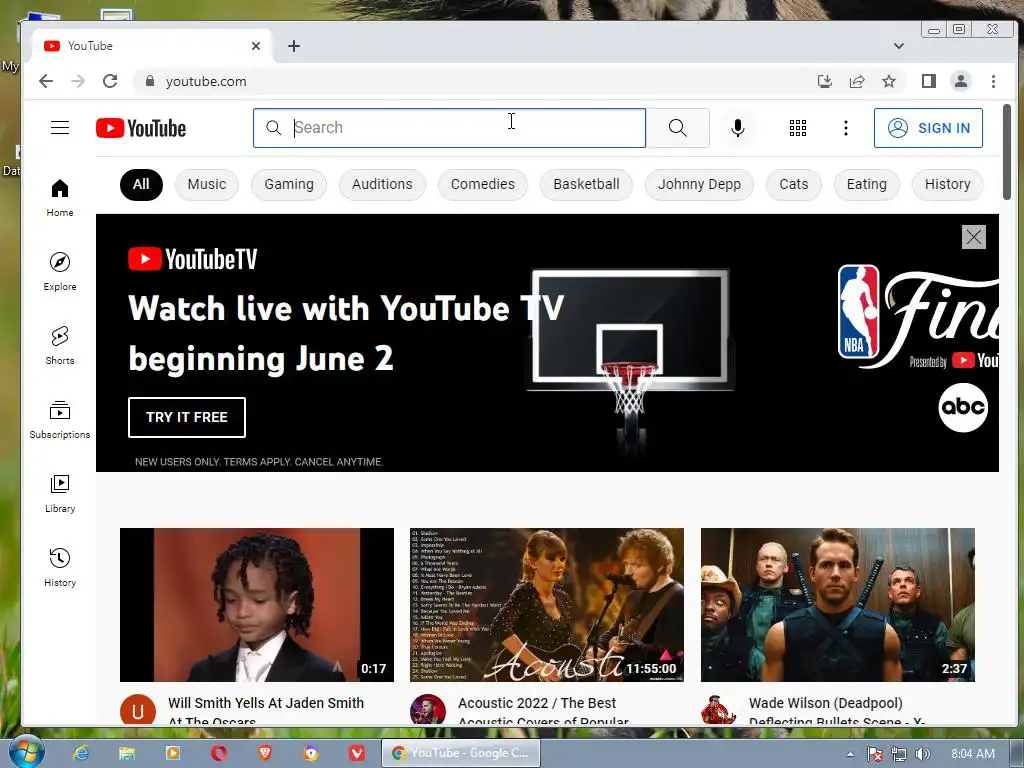Close the YouTube TV banner ad
This screenshot has width=1024, height=768.
974,237
